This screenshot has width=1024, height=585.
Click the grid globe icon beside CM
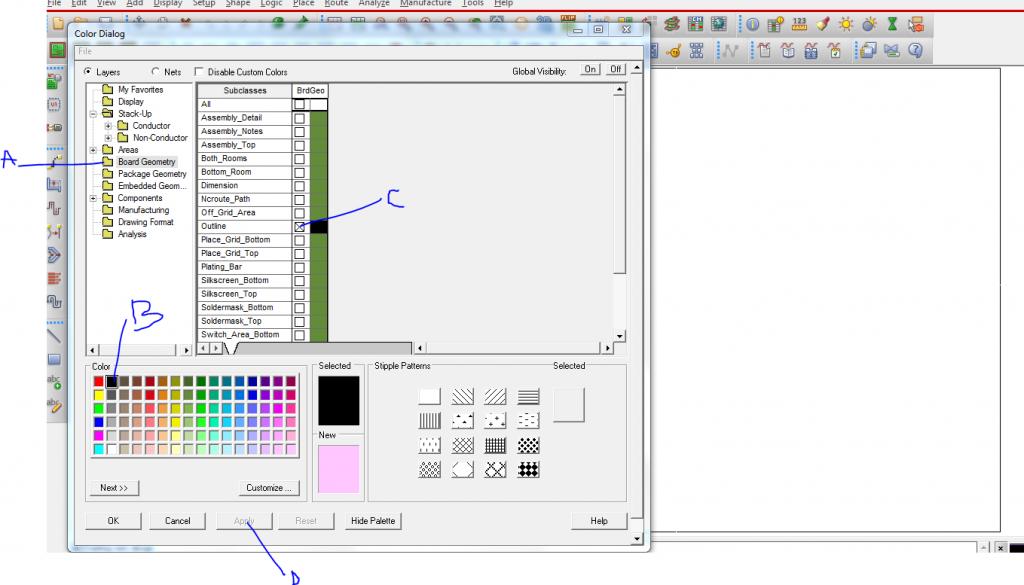[x=718, y=25]
